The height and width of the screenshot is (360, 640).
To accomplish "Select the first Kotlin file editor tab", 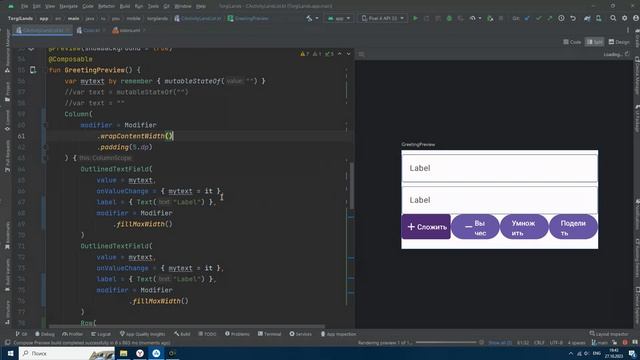I will point(42,30).
